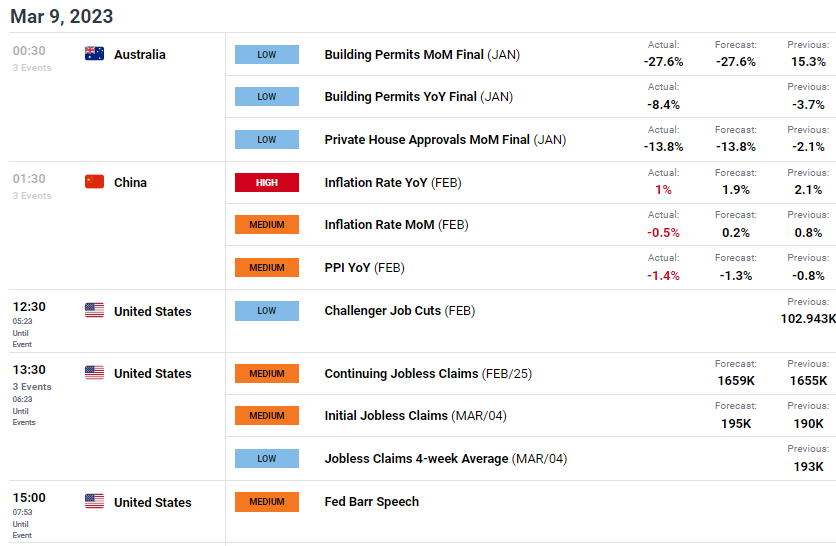Click the US flag beside the 15:00 event

click(95, 502)
